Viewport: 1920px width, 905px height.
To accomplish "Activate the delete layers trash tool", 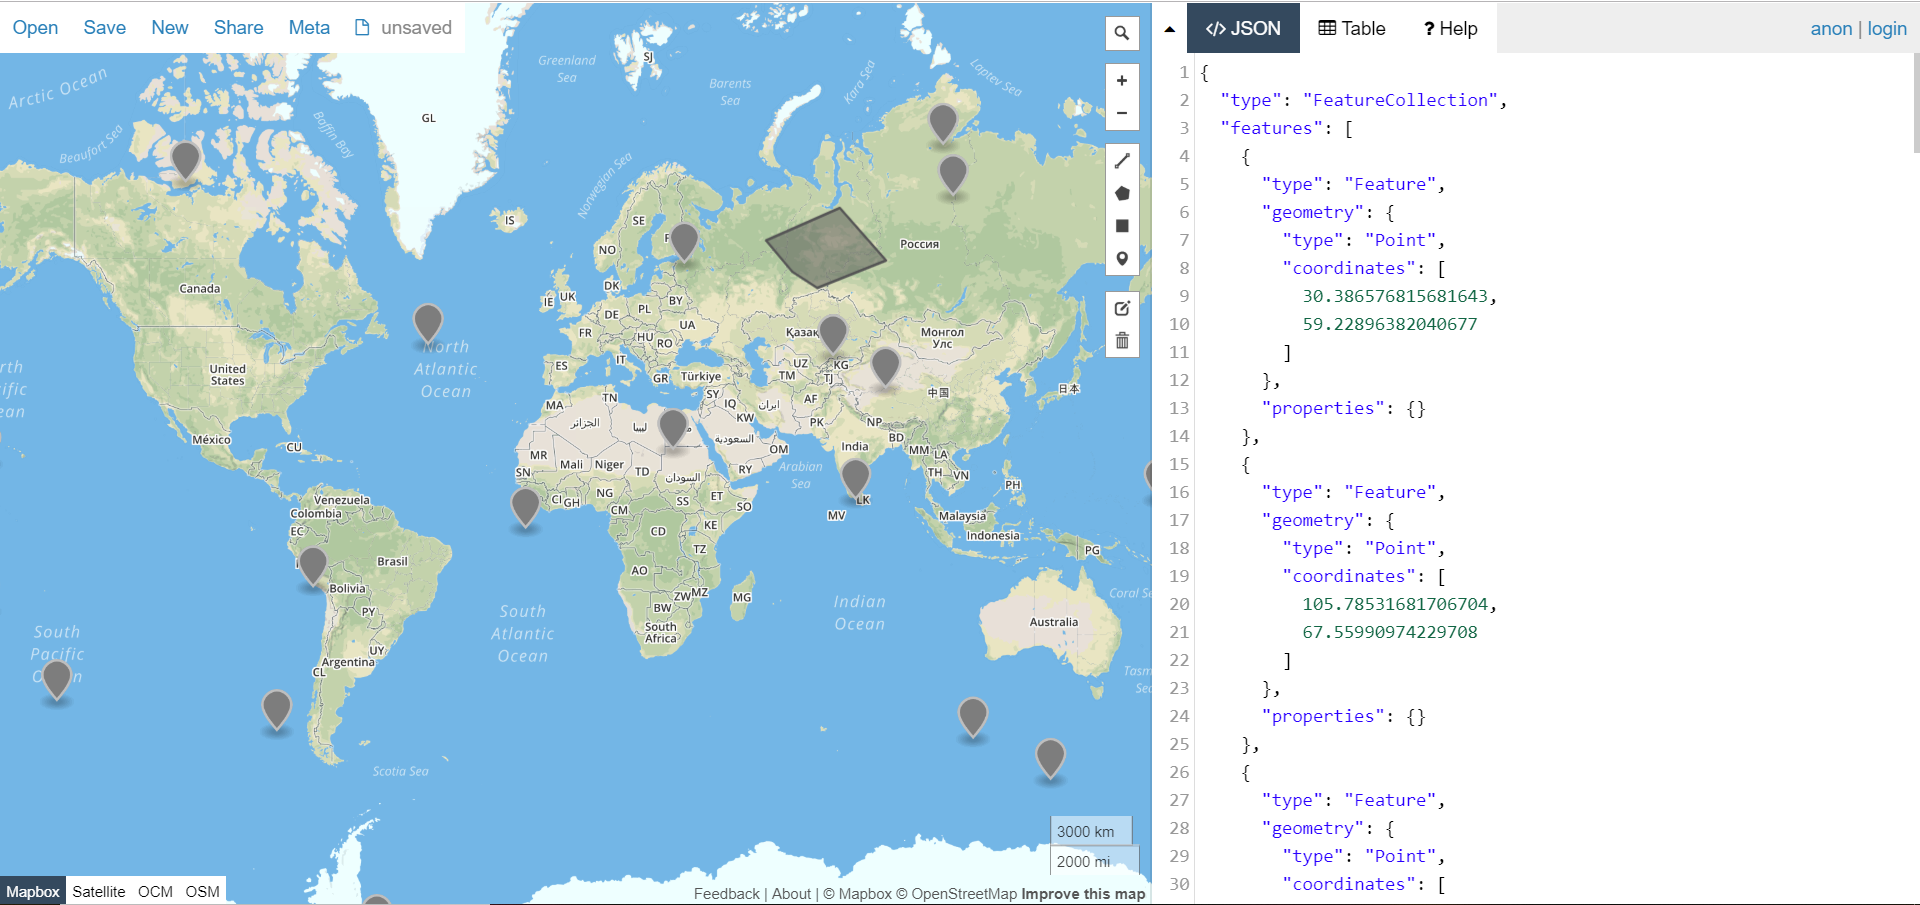I will click(1122, 341).
